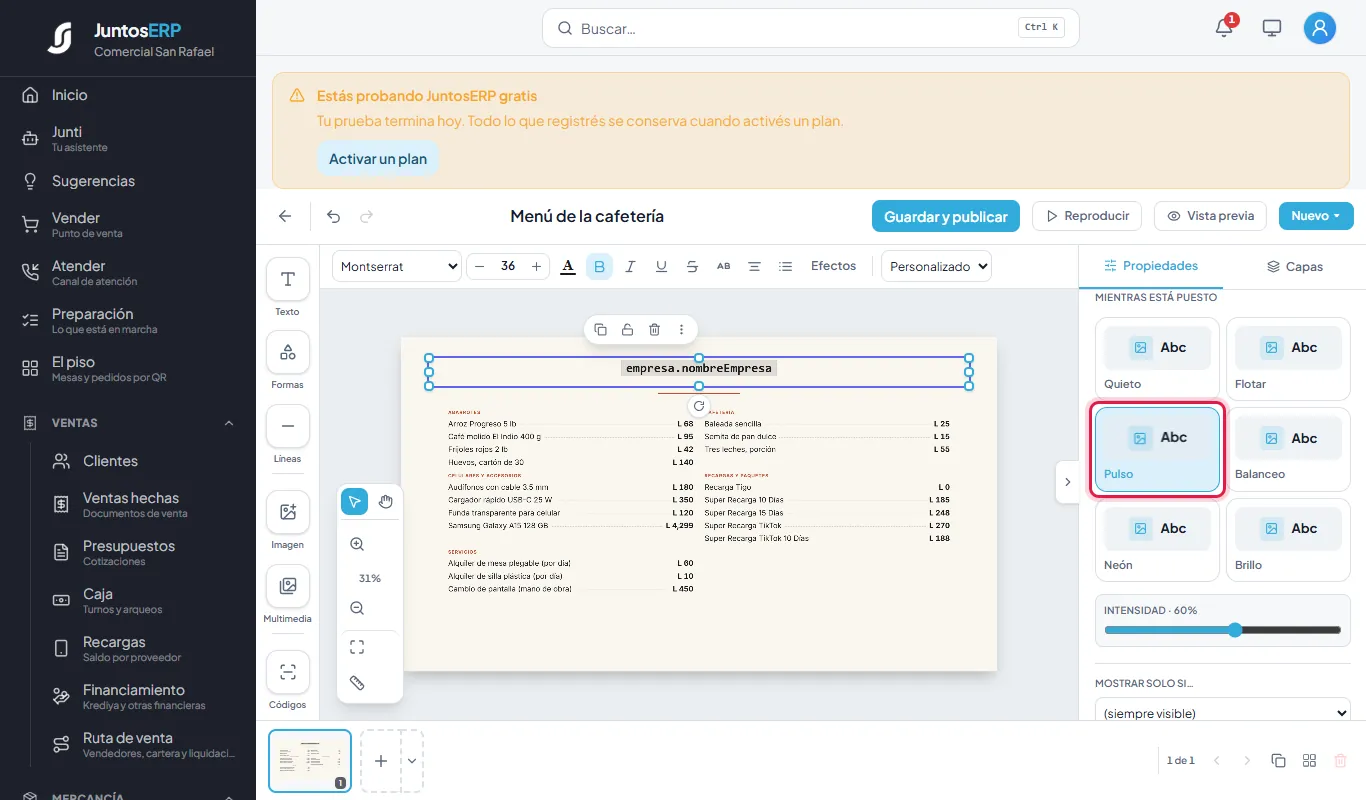The image size is (1366, 800).
Task: Apply italic formatting
Action: click(630, 266)
